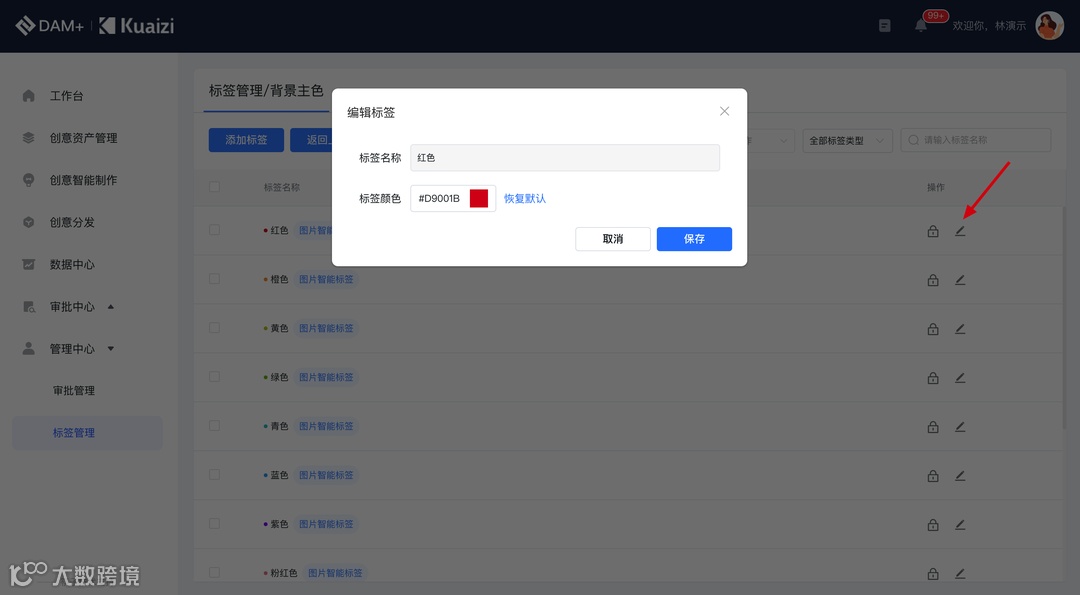Toggle the select-all checkbox in table header

point(214,187)
